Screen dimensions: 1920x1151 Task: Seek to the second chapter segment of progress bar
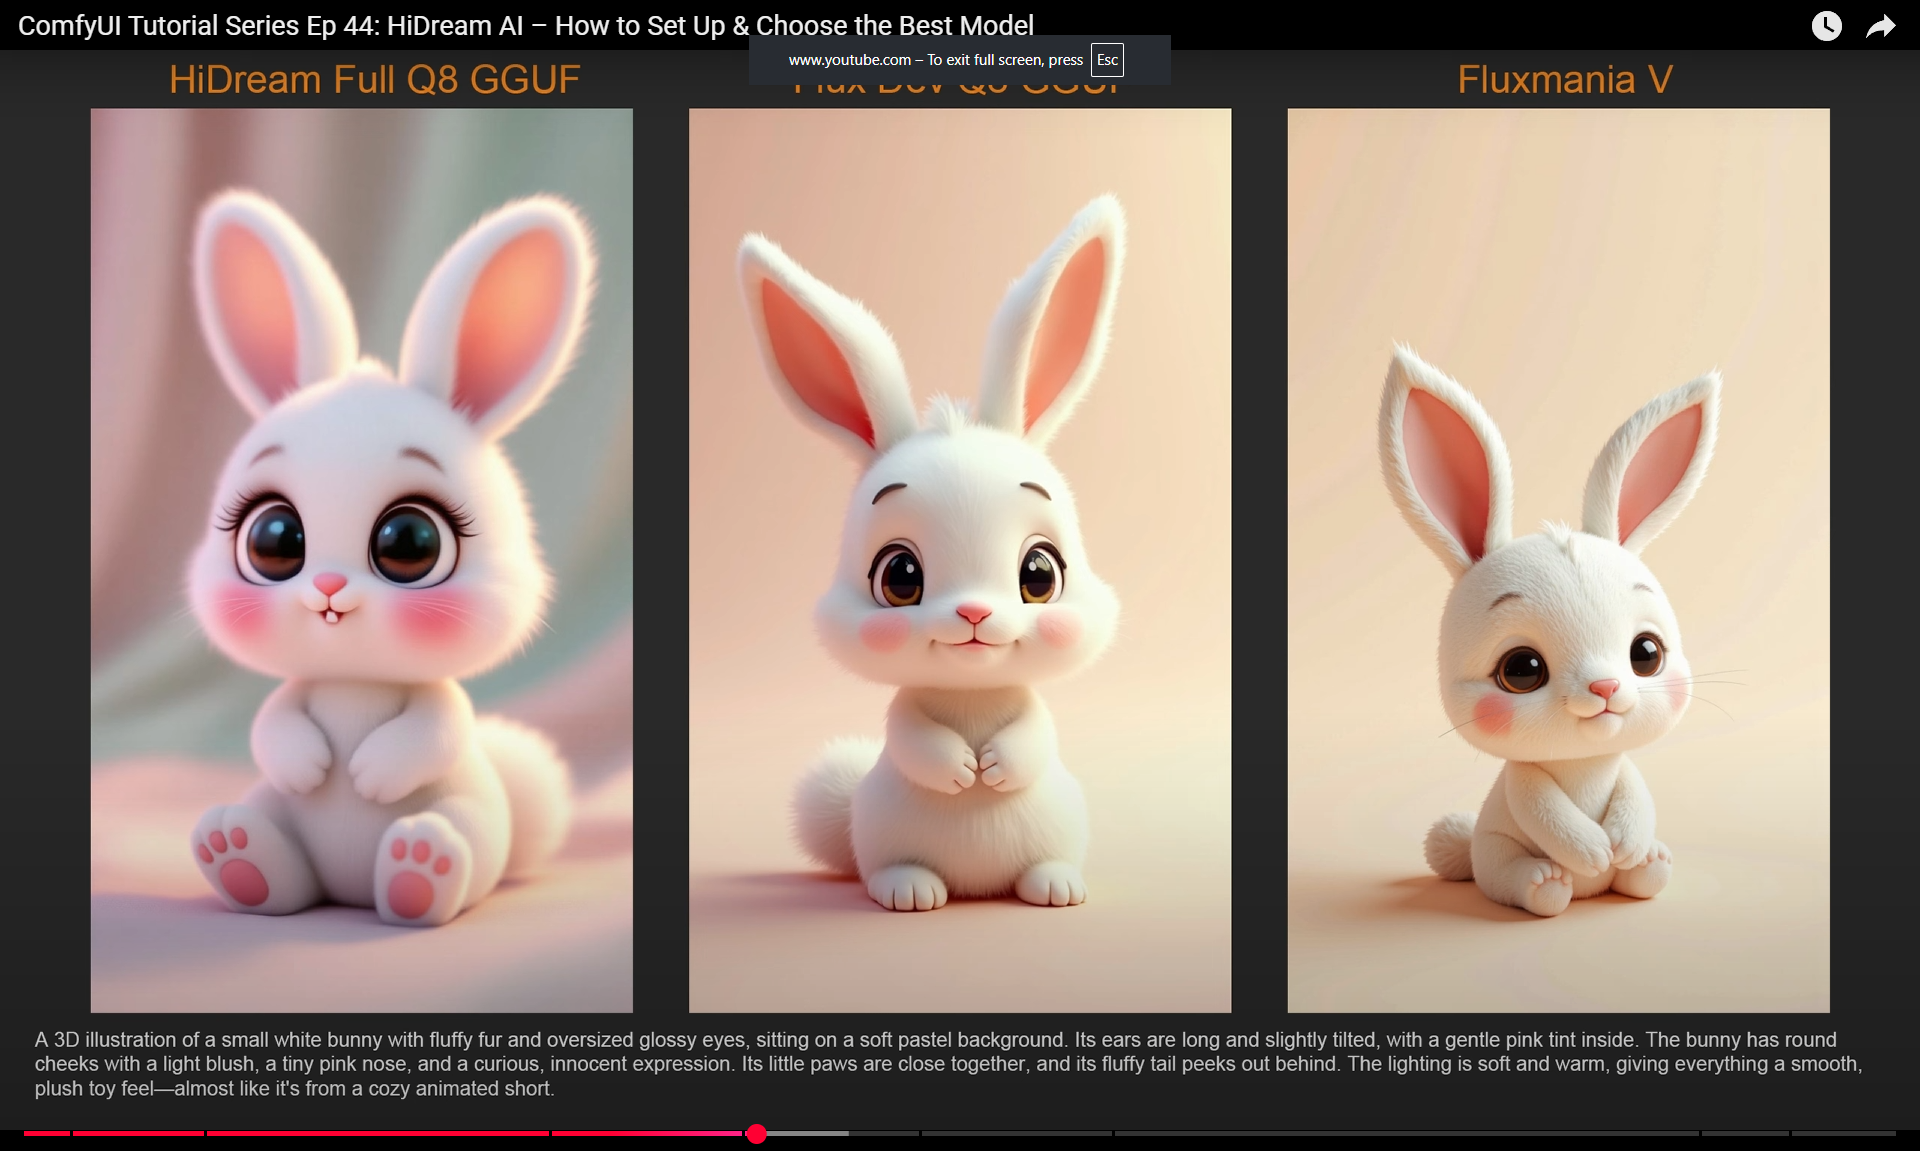[138, 1133]
